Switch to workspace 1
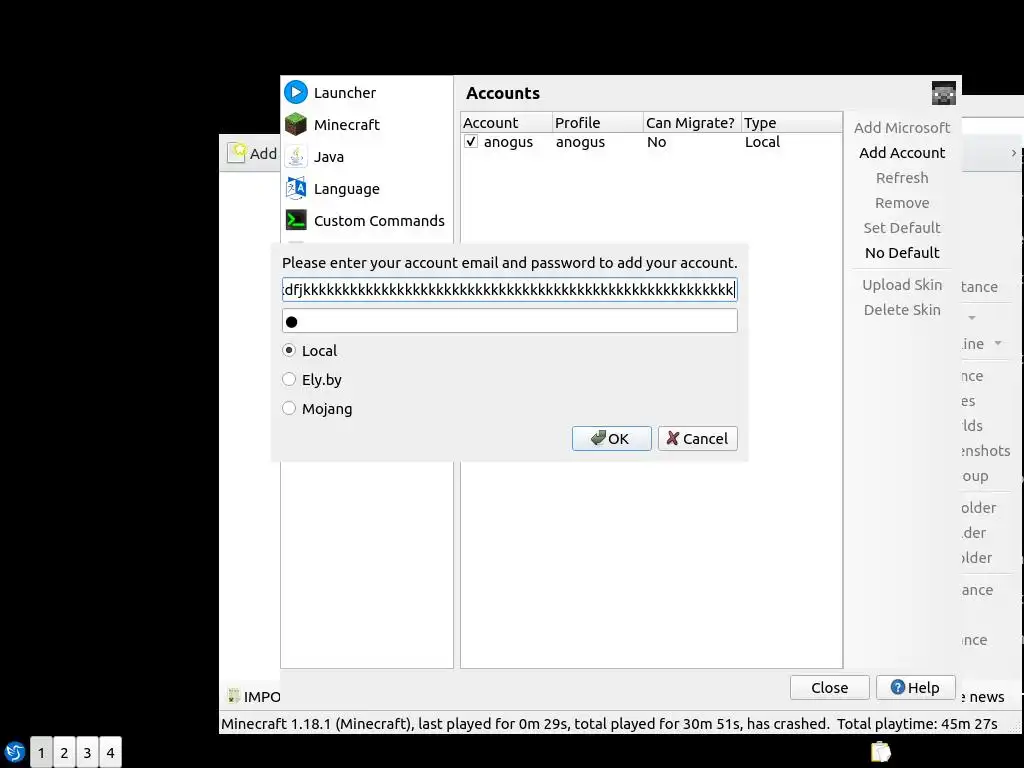The height and width of the screenshot is (768, 1024). (41, 752)
